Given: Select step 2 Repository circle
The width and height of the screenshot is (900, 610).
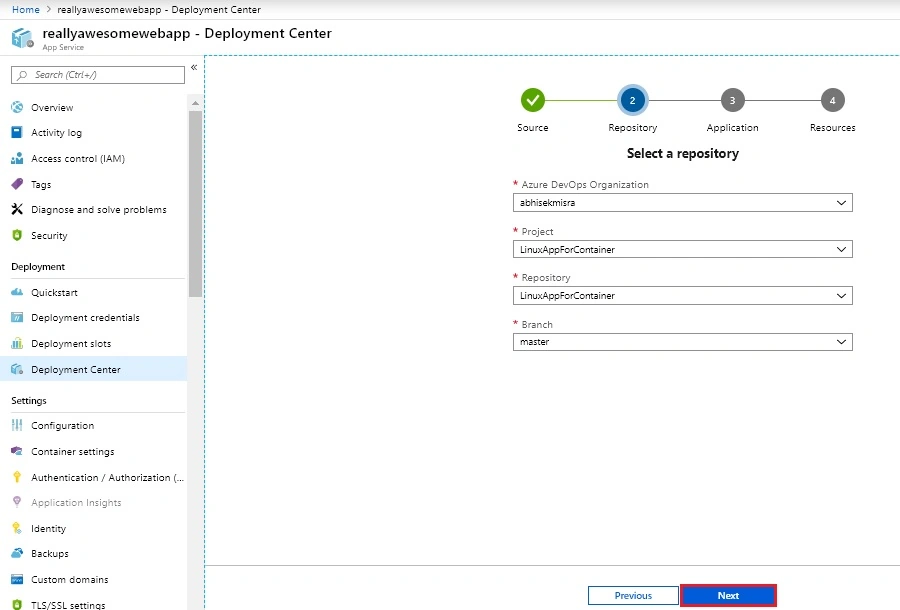Looking at the screenshot, I should pos(633,100).
